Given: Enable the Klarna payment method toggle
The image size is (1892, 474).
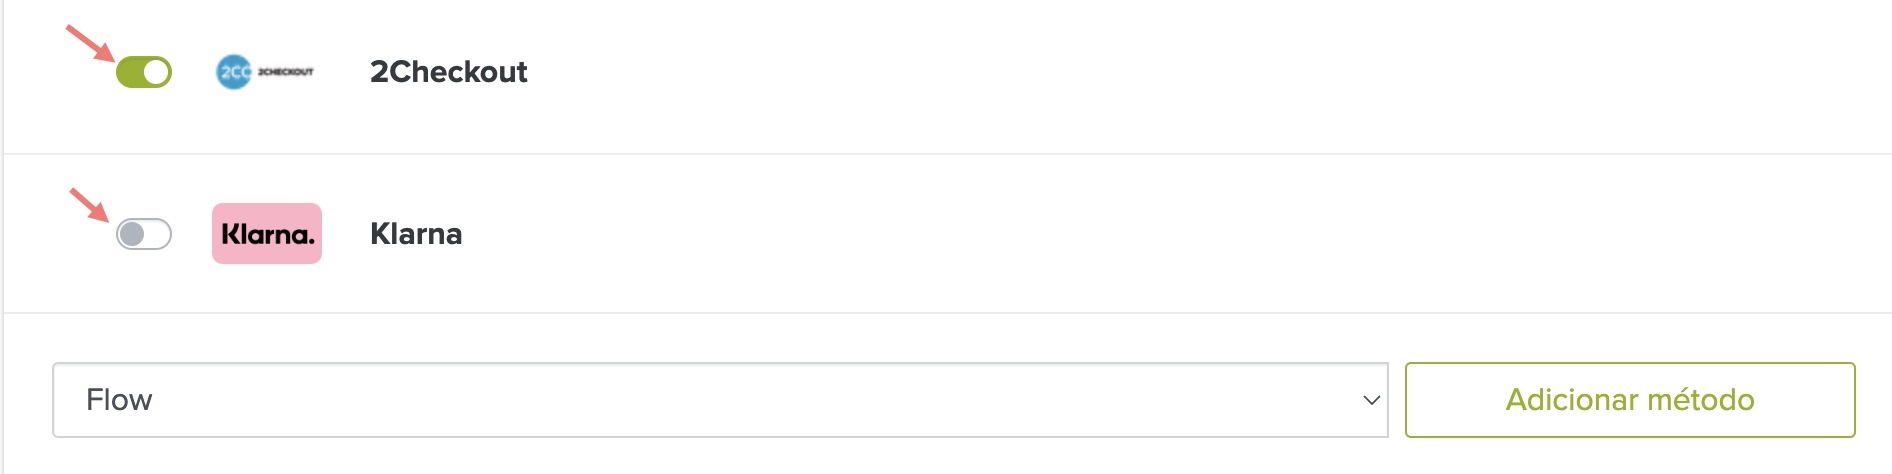Looking at the screenshot, I should pos(144,234).
